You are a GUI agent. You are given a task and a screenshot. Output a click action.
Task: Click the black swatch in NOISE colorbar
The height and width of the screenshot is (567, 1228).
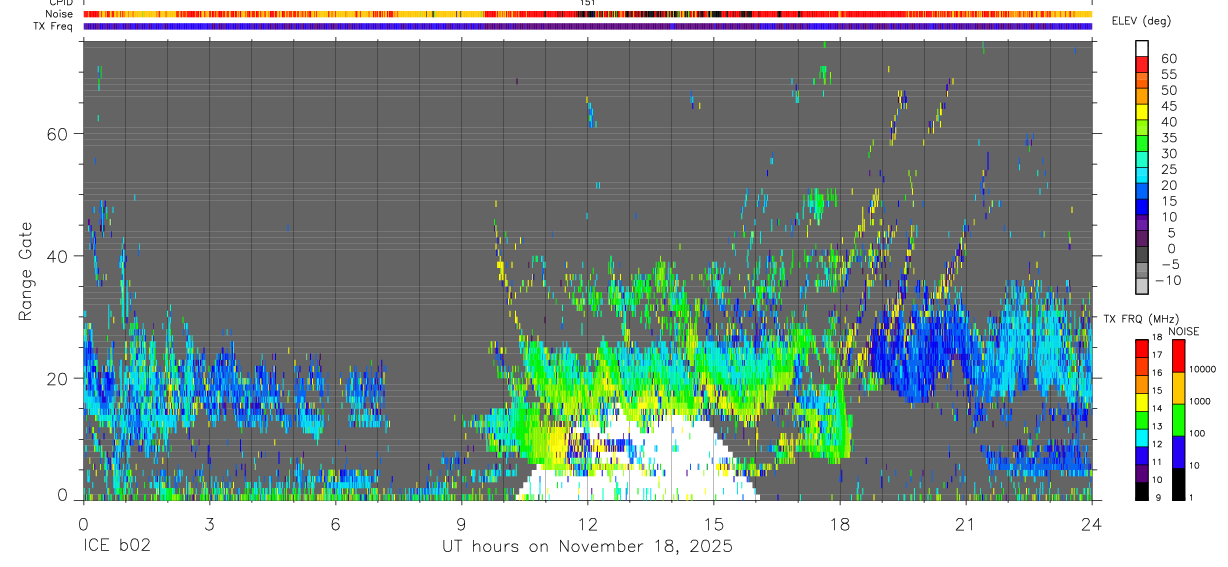tap(1178, 483)
